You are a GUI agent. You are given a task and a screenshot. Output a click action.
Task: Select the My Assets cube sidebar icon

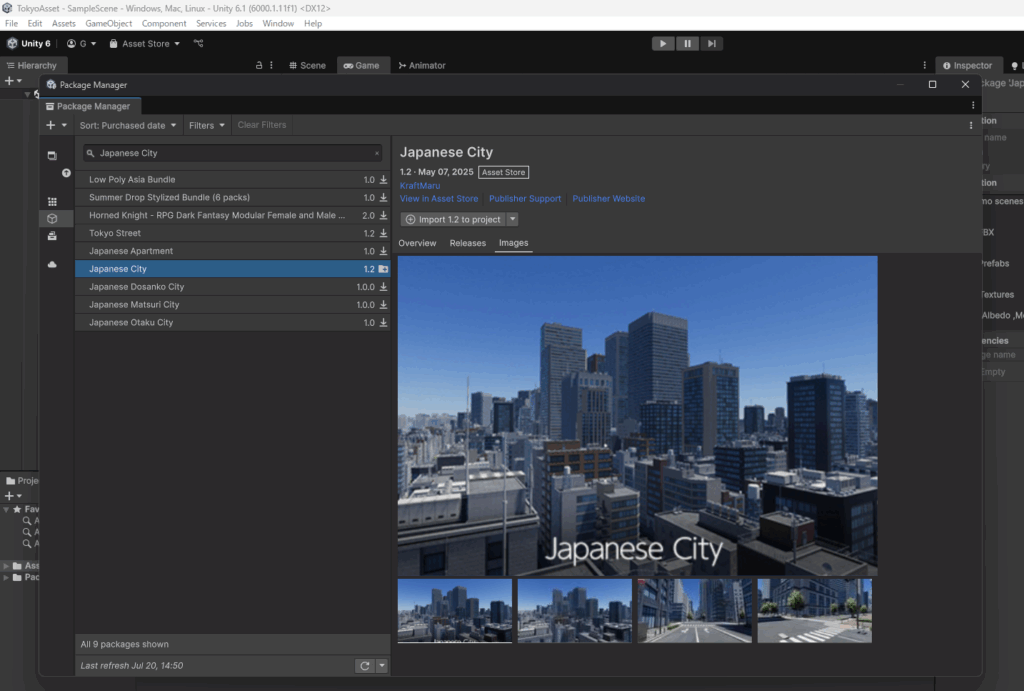52,219
